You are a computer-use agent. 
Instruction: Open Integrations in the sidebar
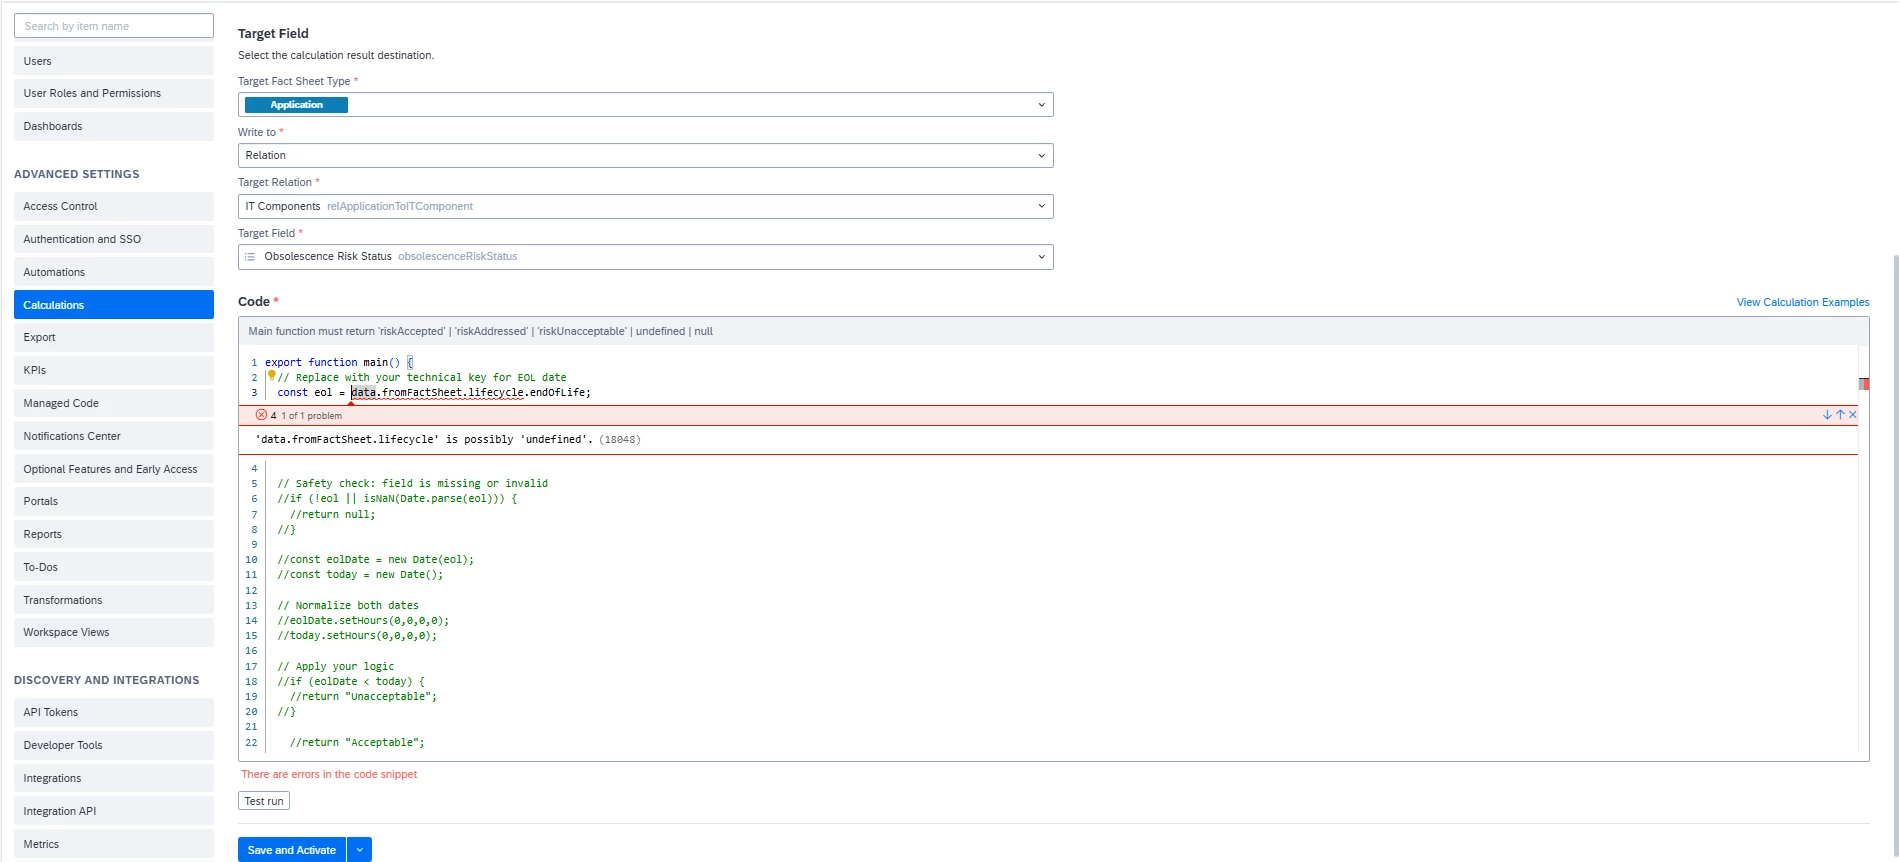(114, 779)
